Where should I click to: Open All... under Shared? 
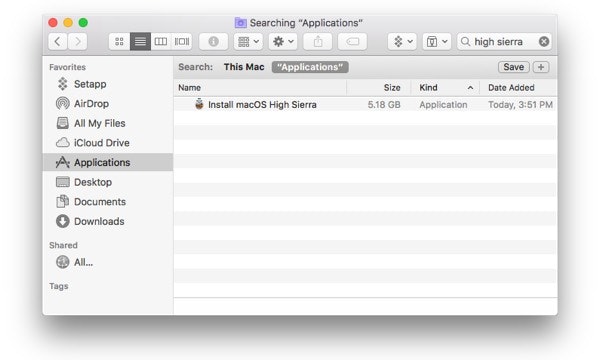(x=108, y=262)
